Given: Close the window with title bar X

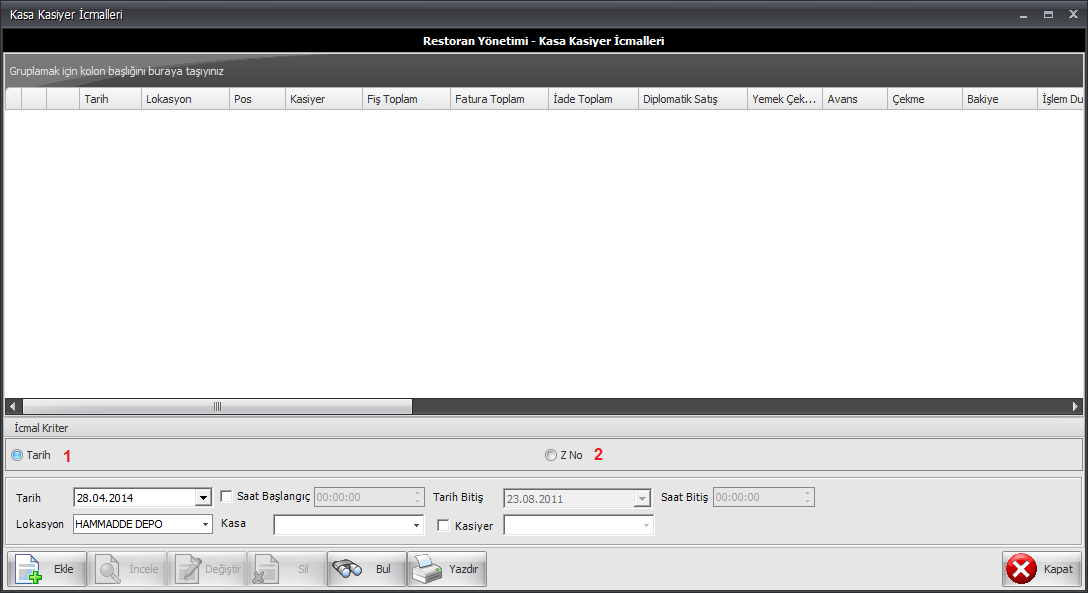Looking at the screenshot, I should pos(1073,15).
